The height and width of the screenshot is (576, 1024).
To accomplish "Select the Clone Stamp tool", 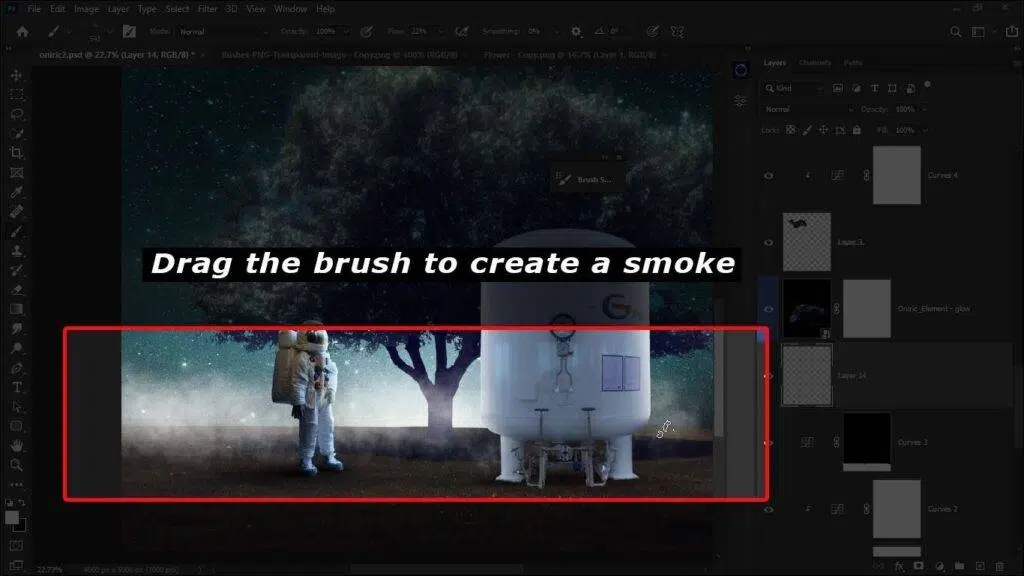I will click(x=16, y=251).
